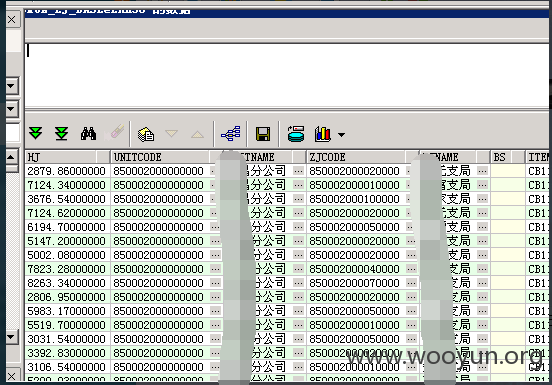Open ellipsis after 分公司 in 2879.86000000 row

tap(299, 171)
